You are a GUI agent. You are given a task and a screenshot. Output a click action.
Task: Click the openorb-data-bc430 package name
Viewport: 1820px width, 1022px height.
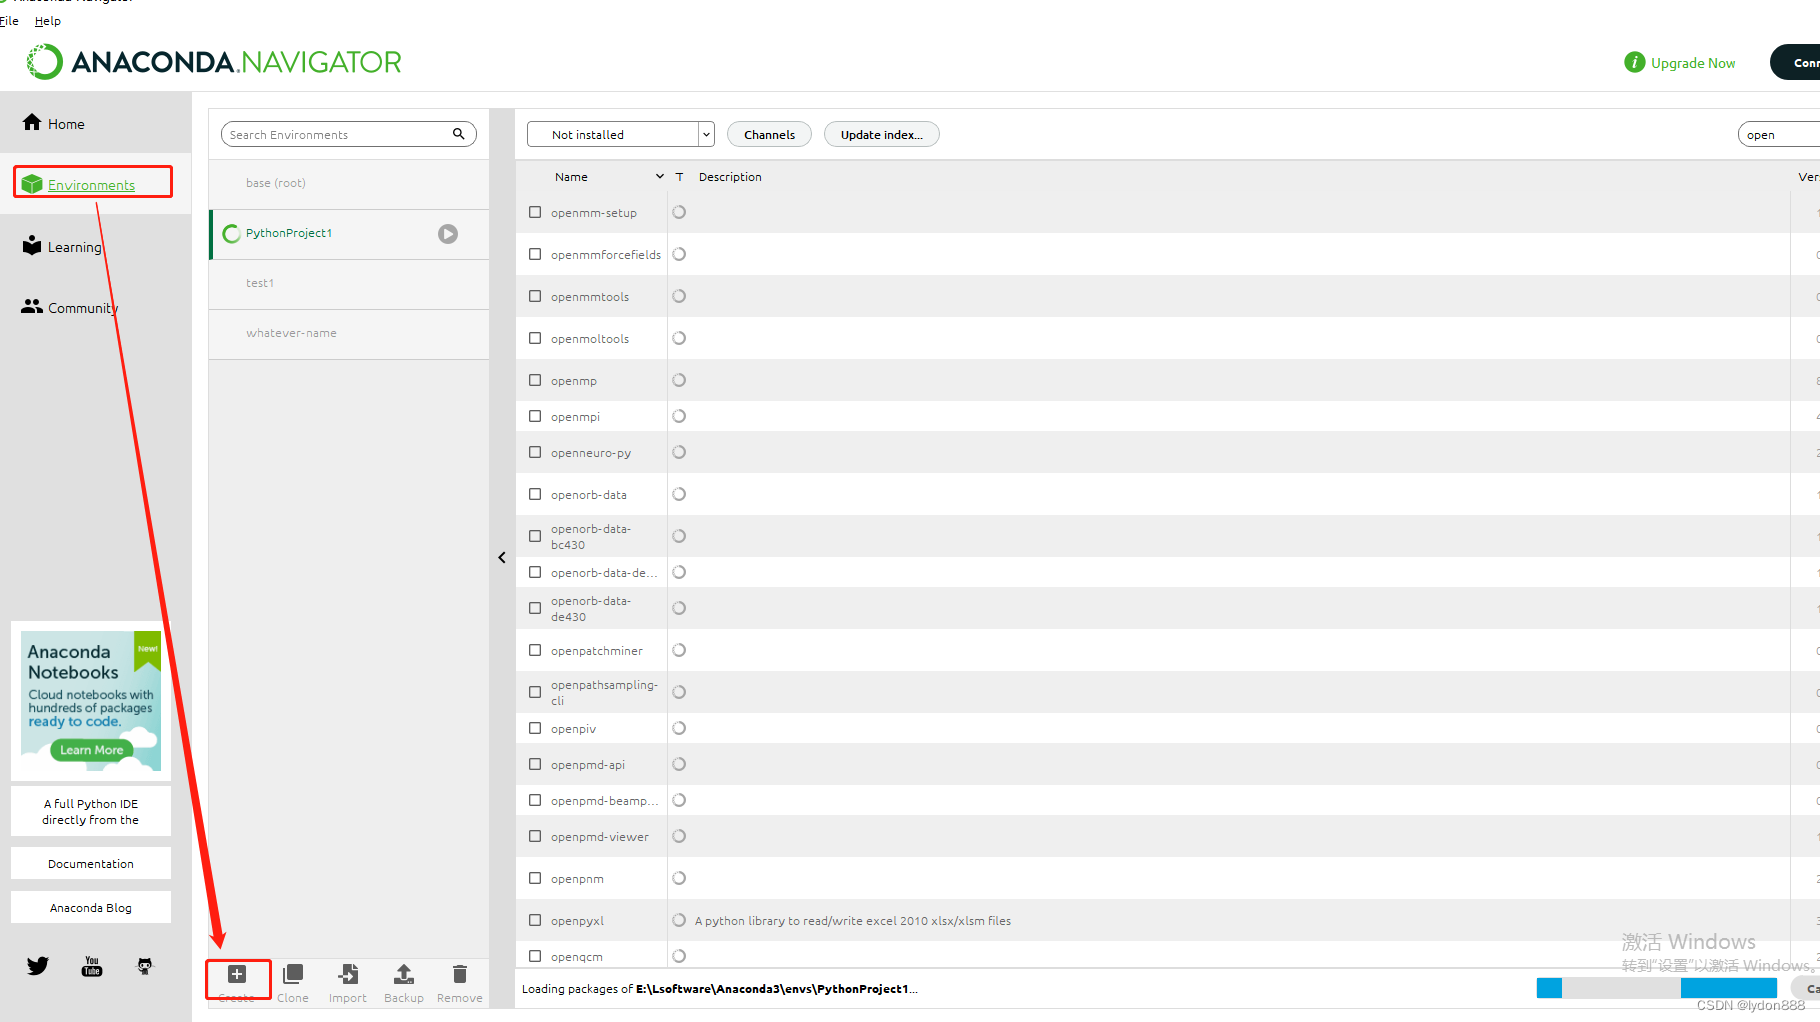[x=590, y=536]
